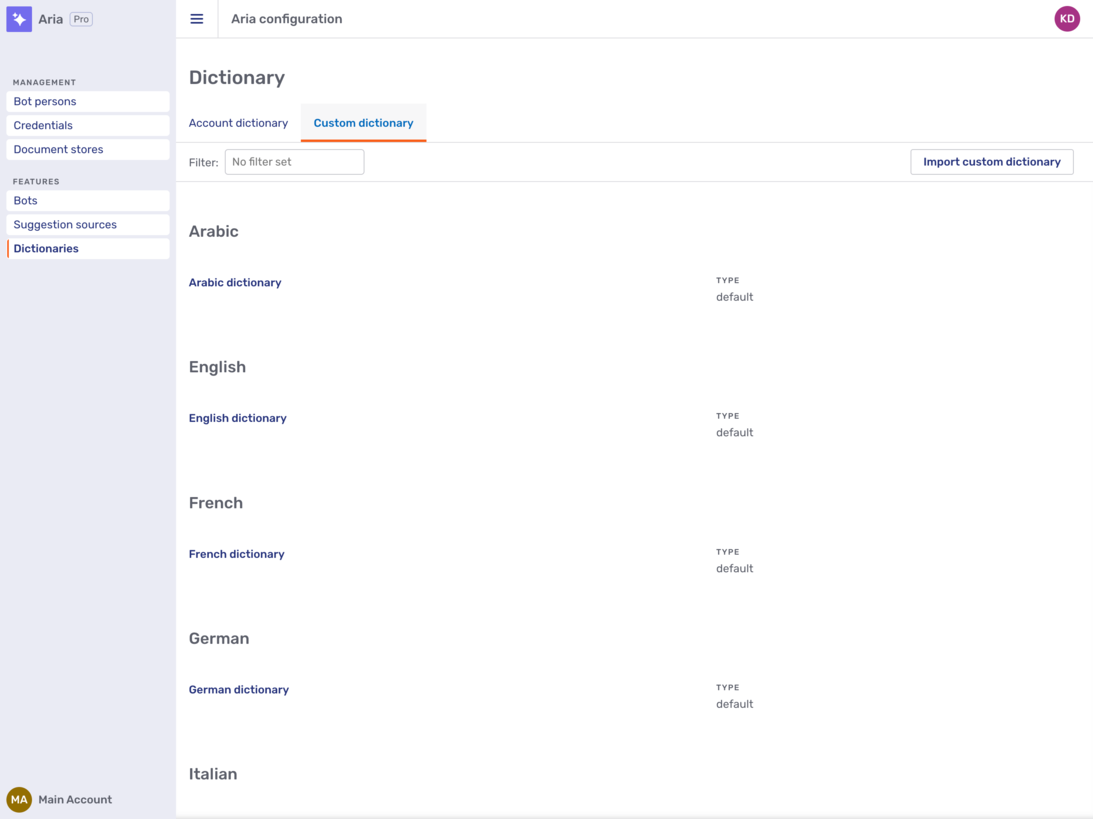
Task: Focus the Filter input field
Action: (x=294, y=162)
